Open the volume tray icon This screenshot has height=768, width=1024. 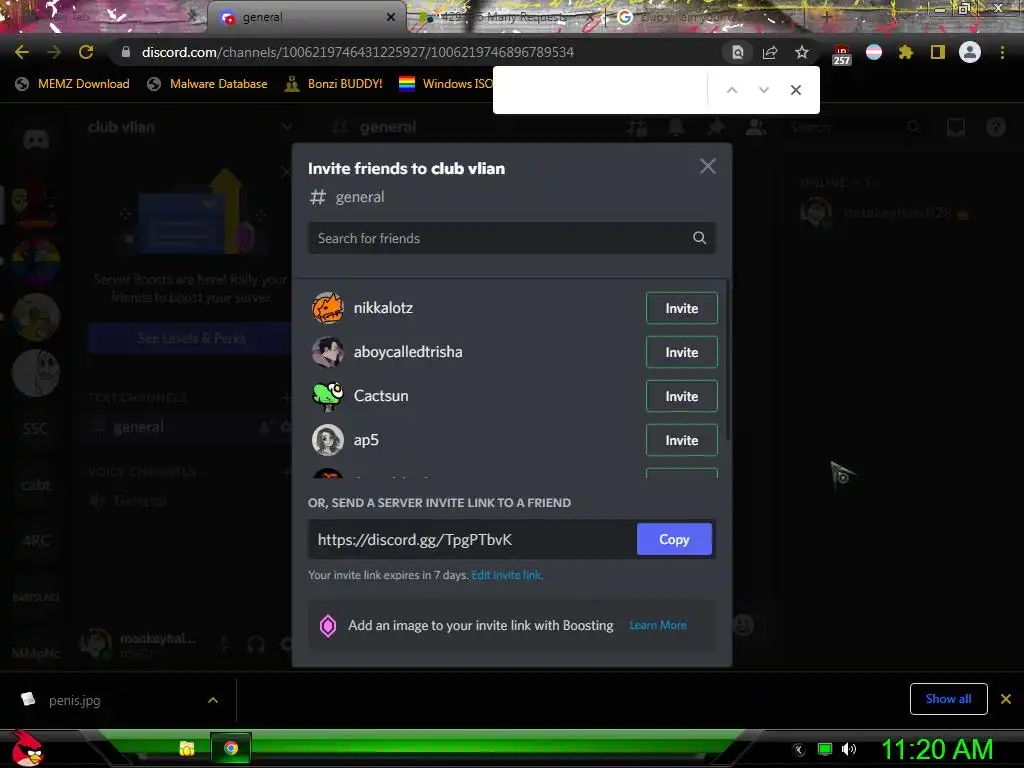pyautogui.click(x=848, y=749)
